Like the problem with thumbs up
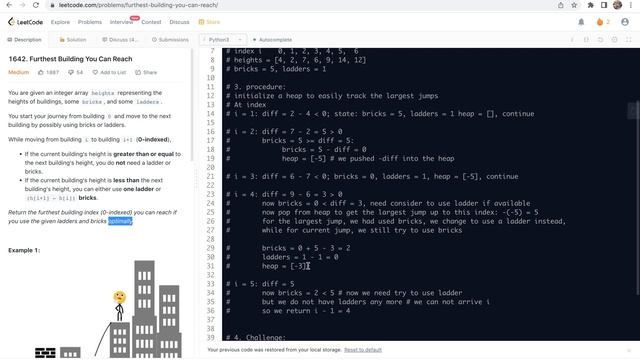640x360 pixels. coord(48,72)
